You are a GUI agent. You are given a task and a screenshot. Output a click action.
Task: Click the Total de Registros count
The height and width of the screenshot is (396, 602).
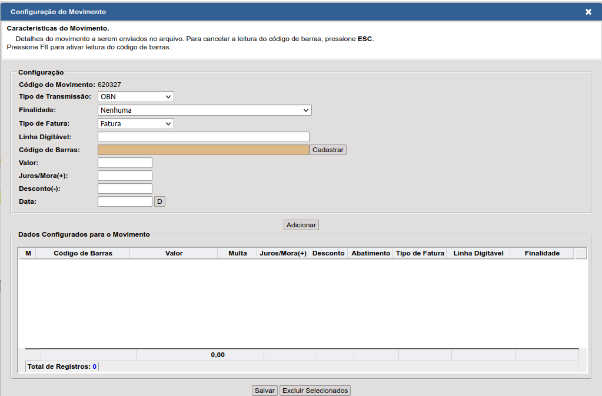point(94,367)
